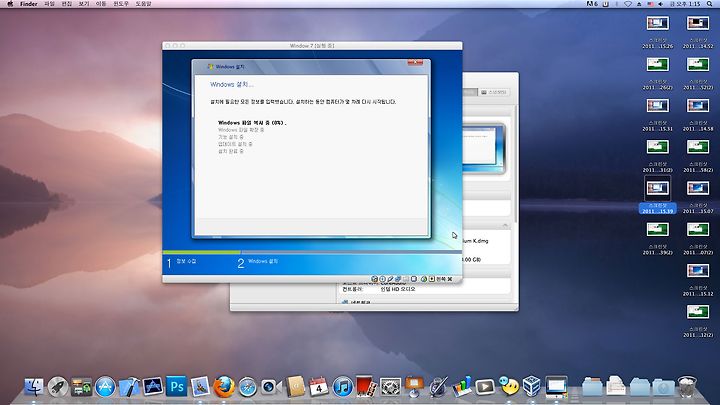
Task: Close the Windows 설치 dialog
Action: coord(416,62)
